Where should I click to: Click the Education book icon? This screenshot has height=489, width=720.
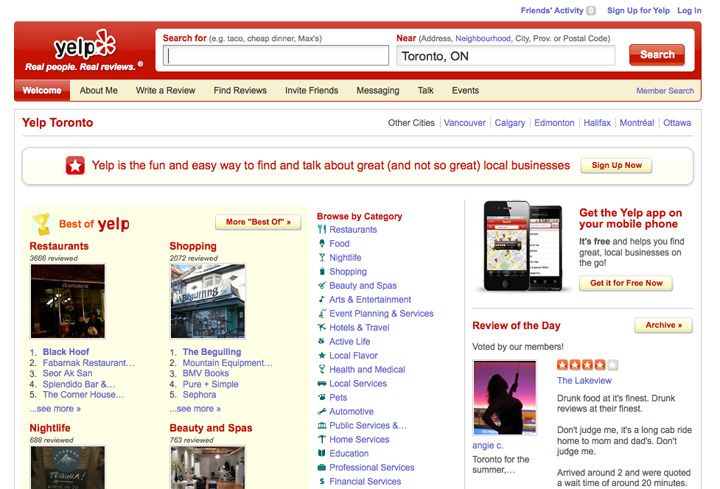coord(322,453)
